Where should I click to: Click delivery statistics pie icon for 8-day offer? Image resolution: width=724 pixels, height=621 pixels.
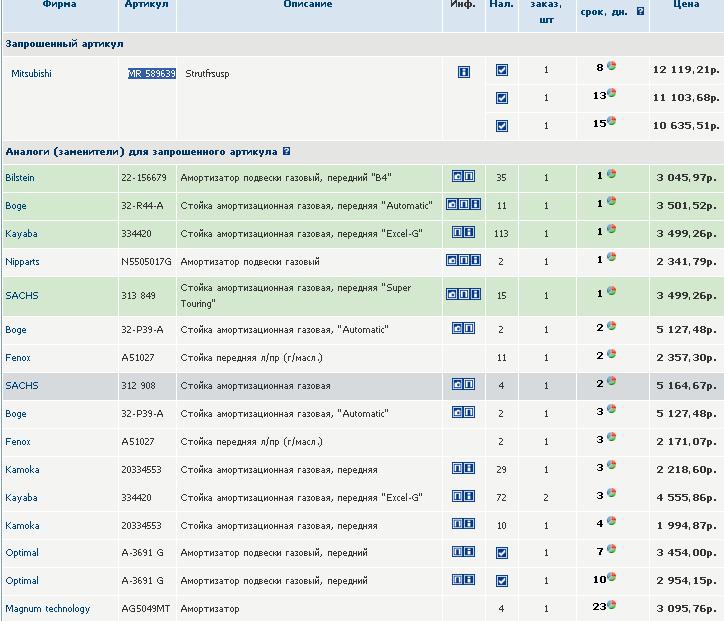[611, 66]
